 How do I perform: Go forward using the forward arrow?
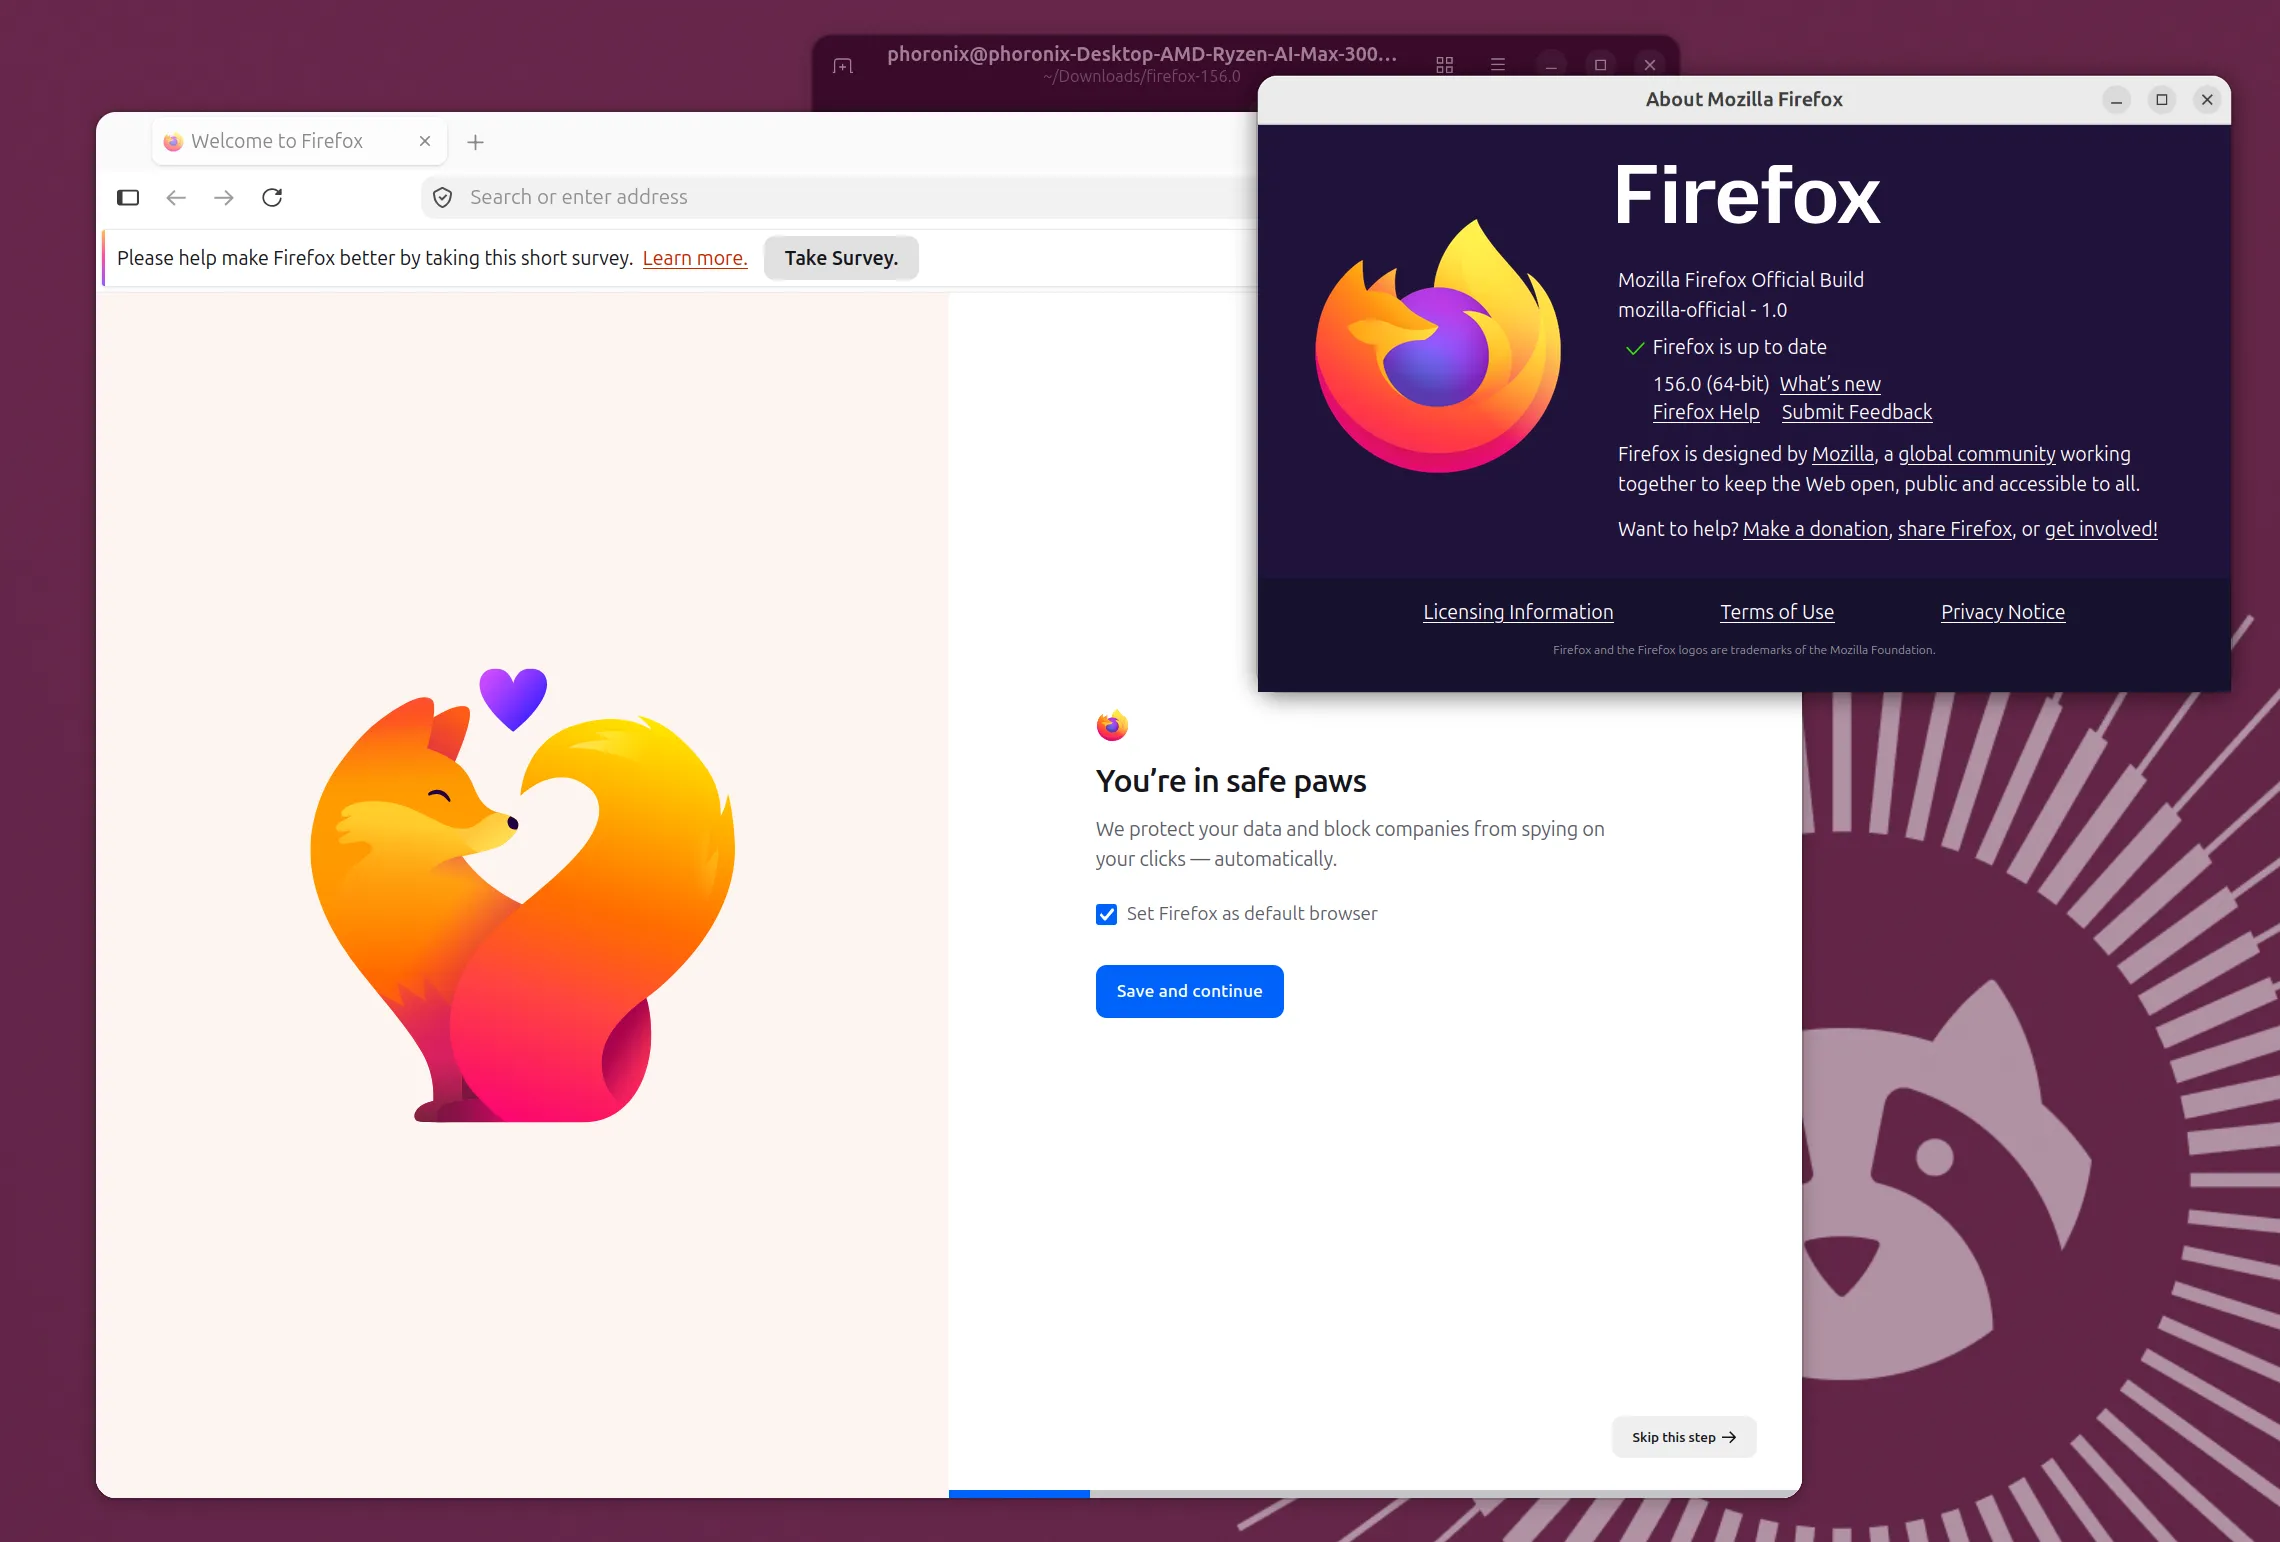[224, 197]
